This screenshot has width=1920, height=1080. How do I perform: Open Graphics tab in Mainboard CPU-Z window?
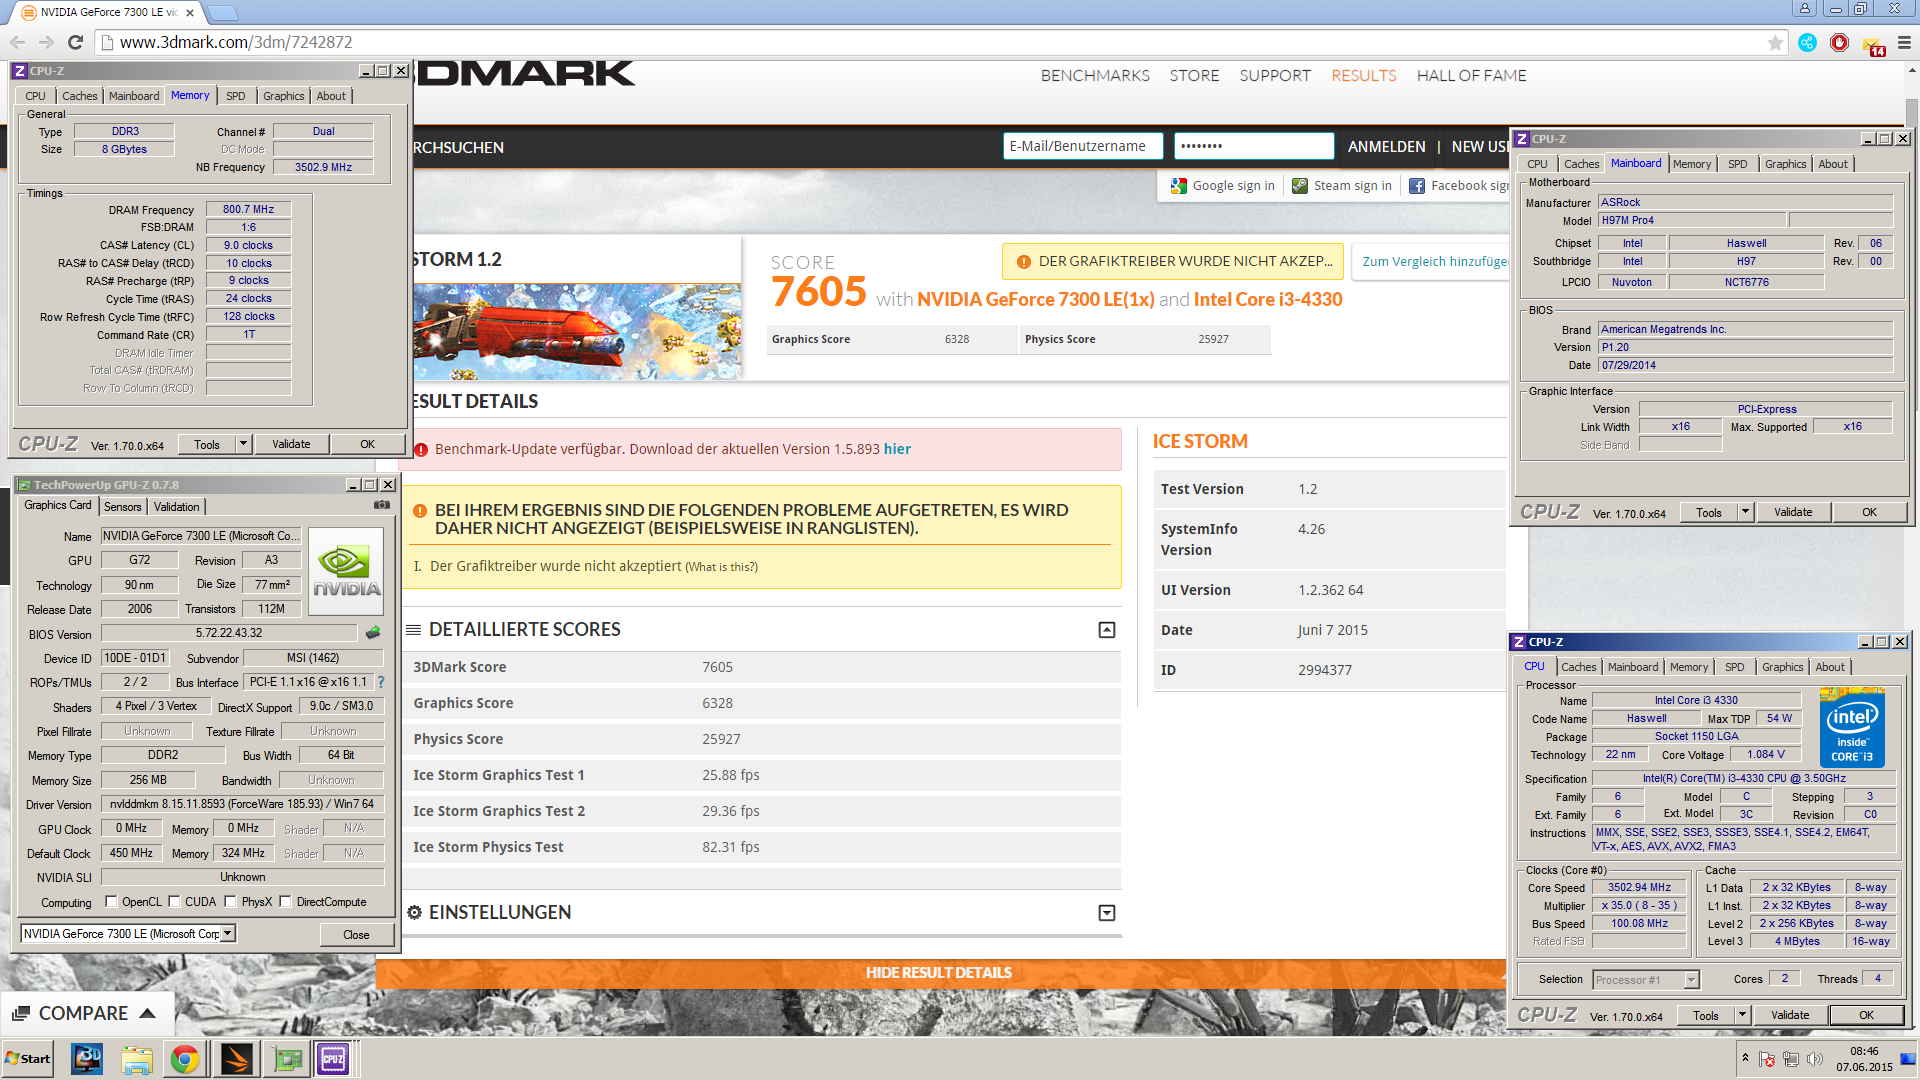pyautogui.click(x=1785, y=164)
